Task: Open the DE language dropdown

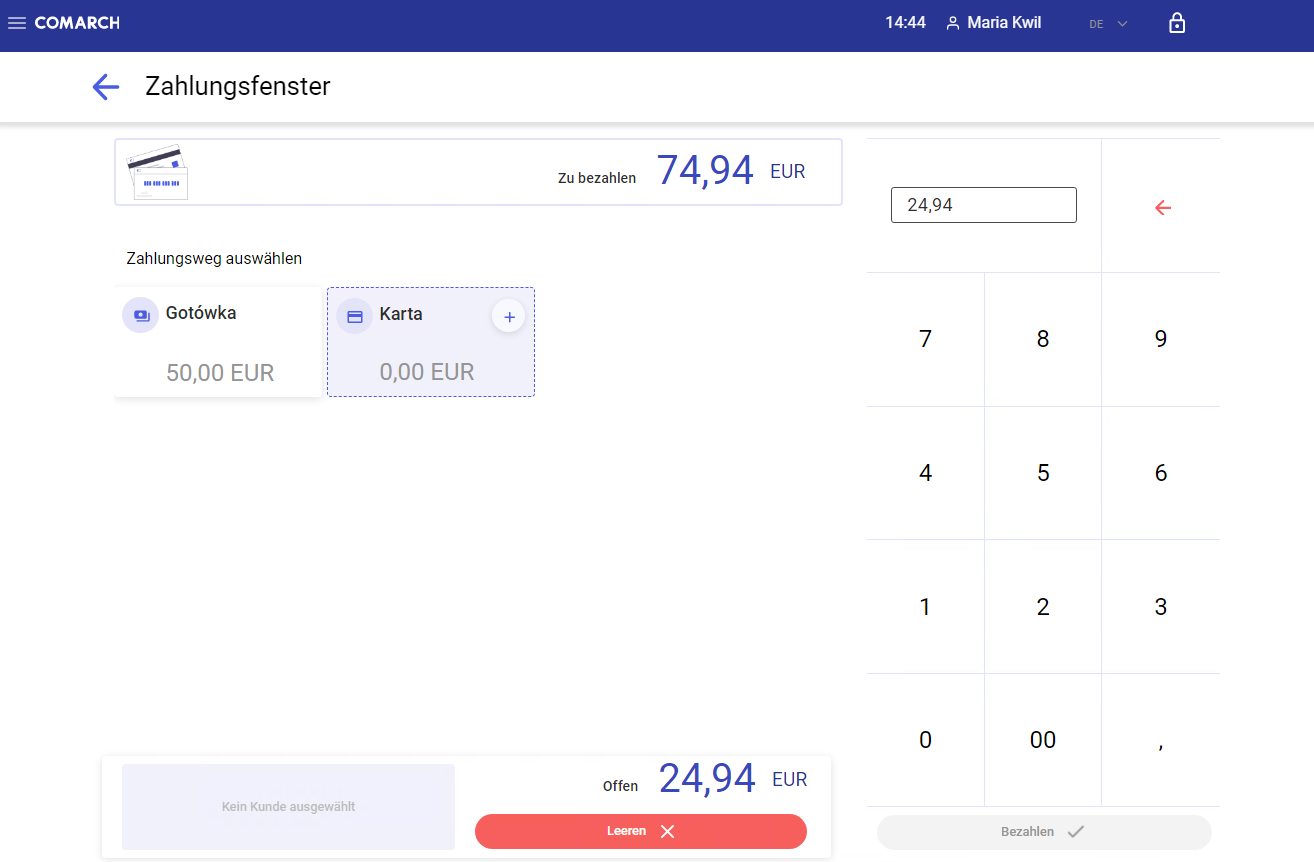Action: (x=1108, y=24)
